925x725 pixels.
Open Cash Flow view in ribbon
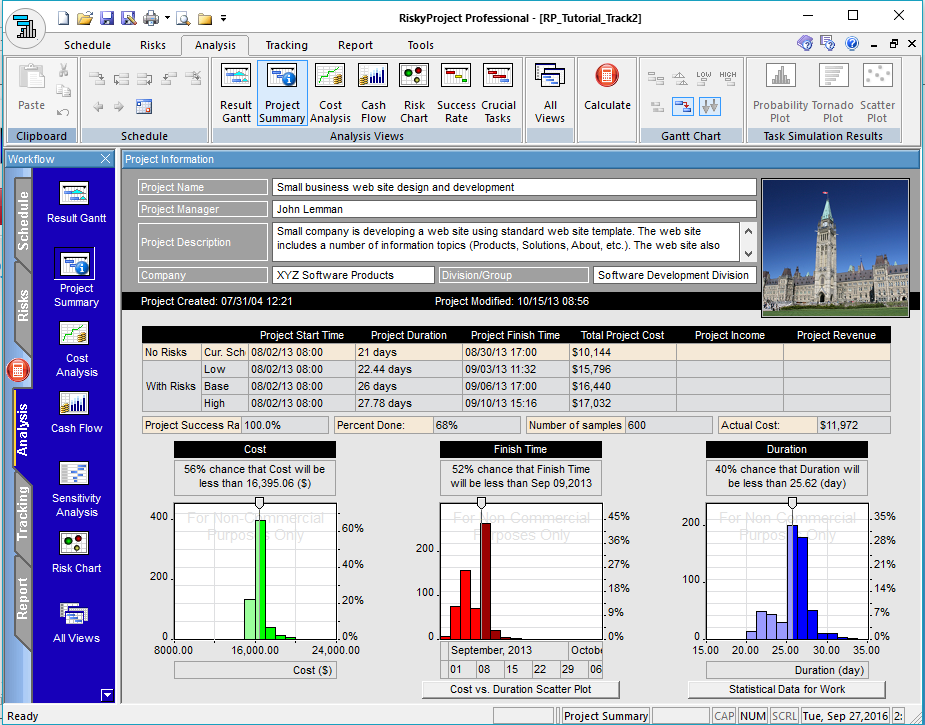pyautogui.click(x=373, y=93)
